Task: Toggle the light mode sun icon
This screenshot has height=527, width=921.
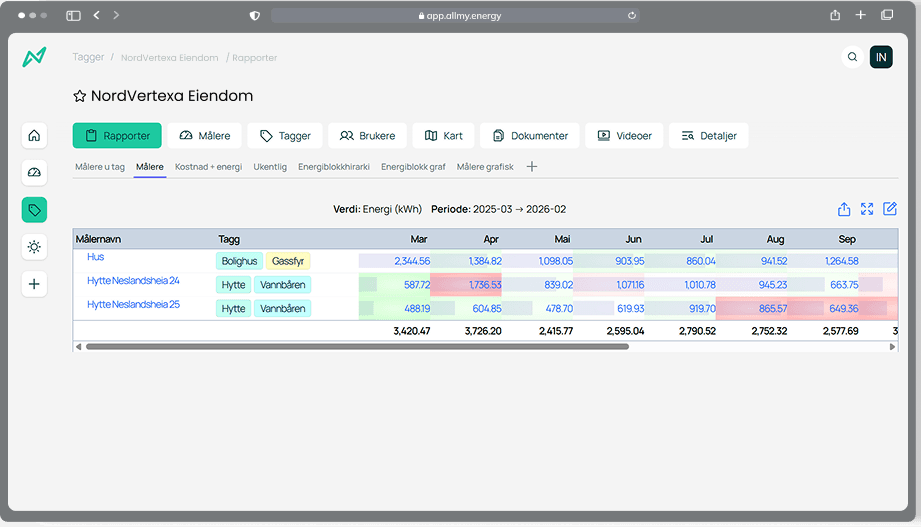Action: pyautogui.click(x=34, y=247)
